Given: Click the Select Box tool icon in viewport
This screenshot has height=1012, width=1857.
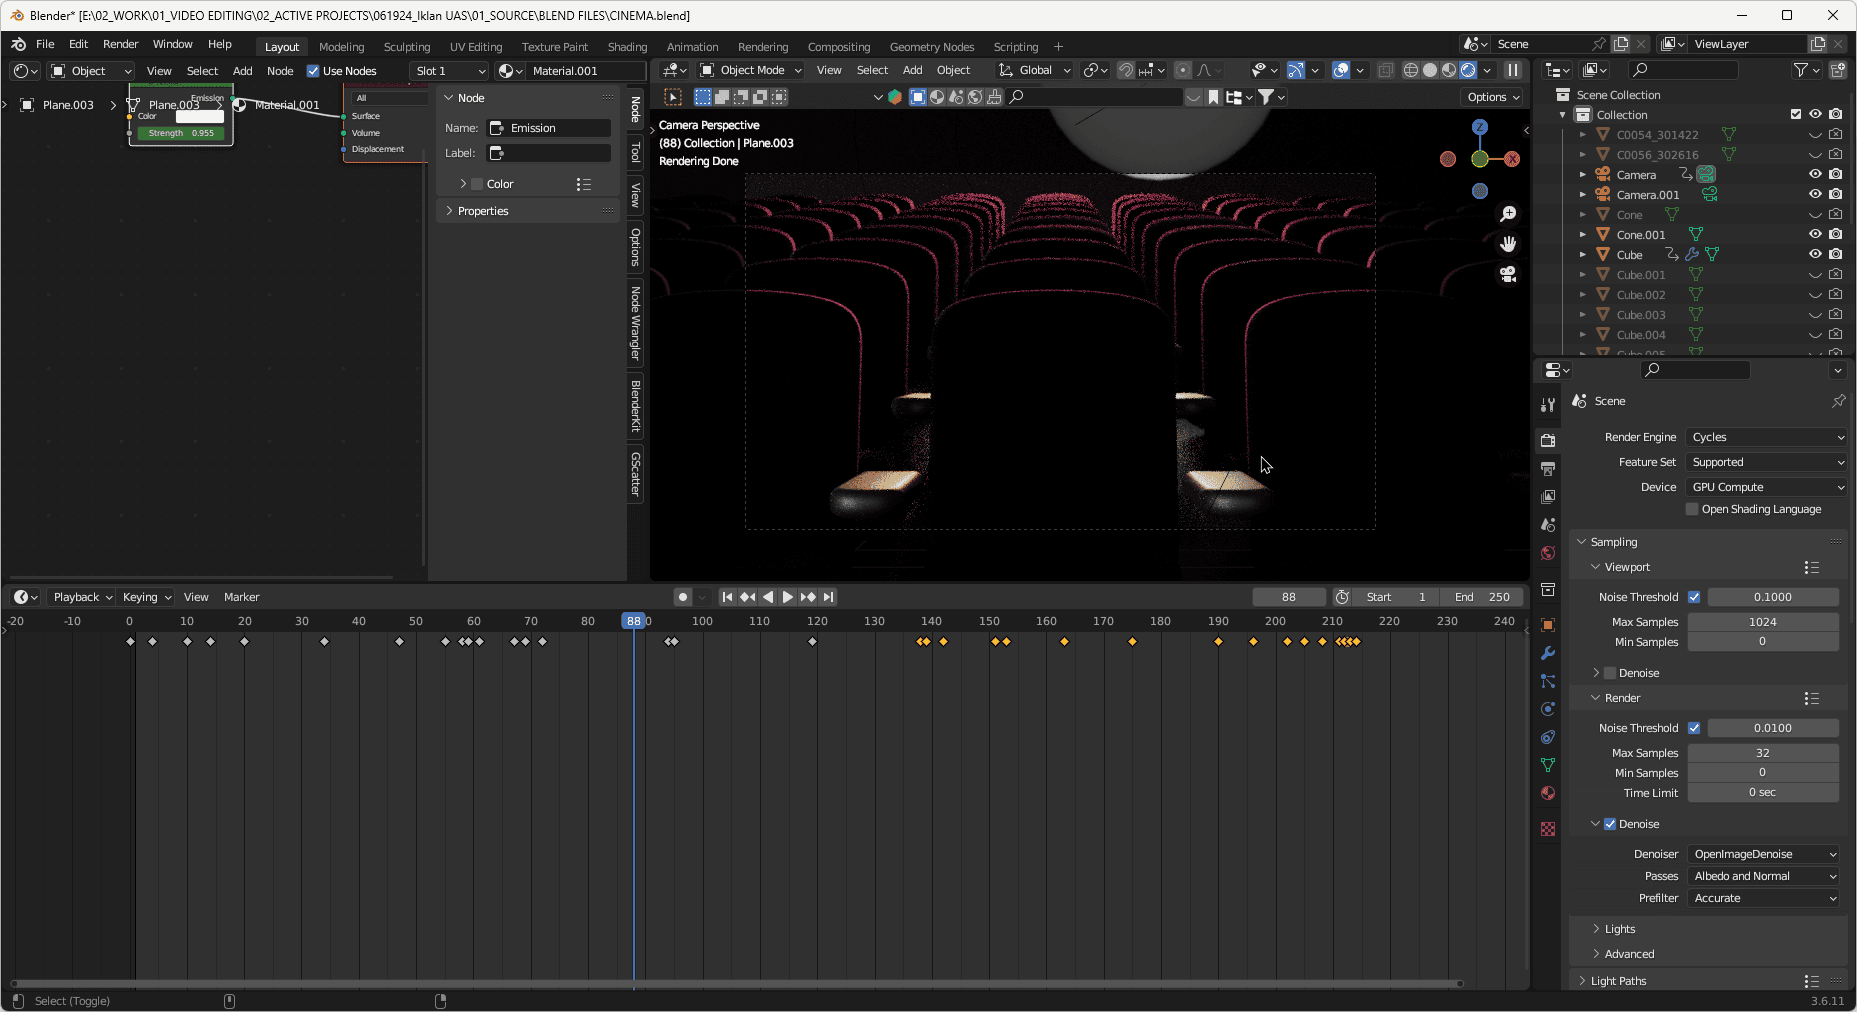Looking at the screenshot, I should click(x=673, y=97).
